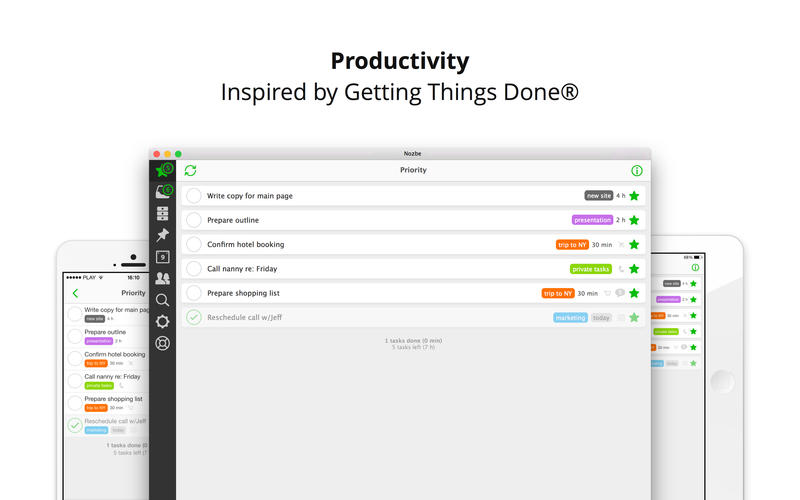Open the Calendar icon in sidebar
This screenshot has height=500, width=800.
162,257
